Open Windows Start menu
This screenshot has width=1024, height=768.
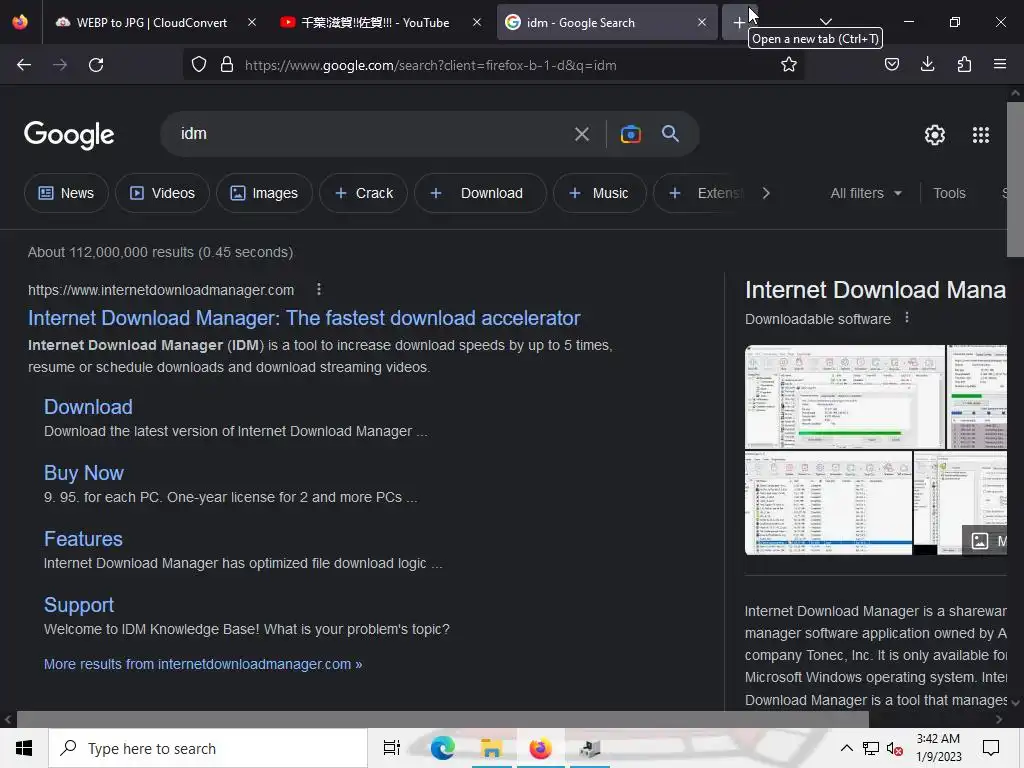[24, 748]
